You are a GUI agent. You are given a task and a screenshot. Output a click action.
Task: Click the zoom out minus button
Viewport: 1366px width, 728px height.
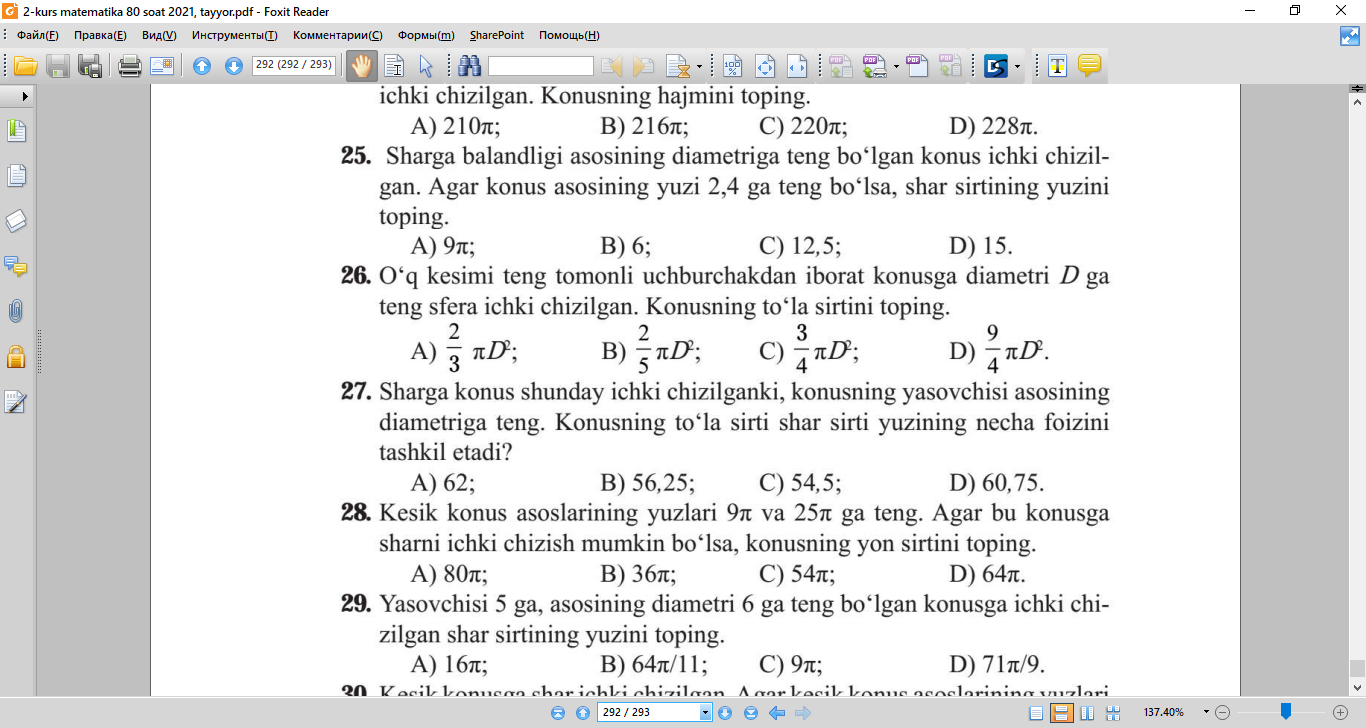click(1221, 712)
